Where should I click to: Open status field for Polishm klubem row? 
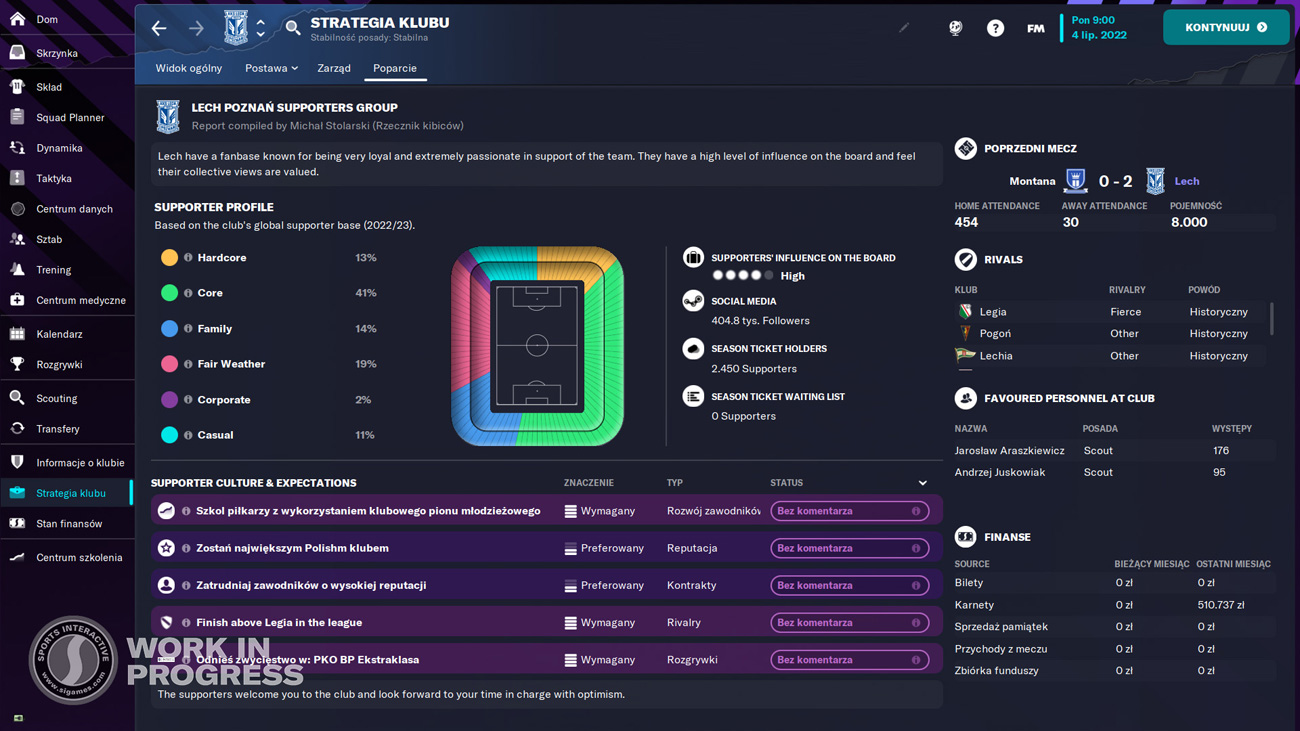[x=849, y=548]
